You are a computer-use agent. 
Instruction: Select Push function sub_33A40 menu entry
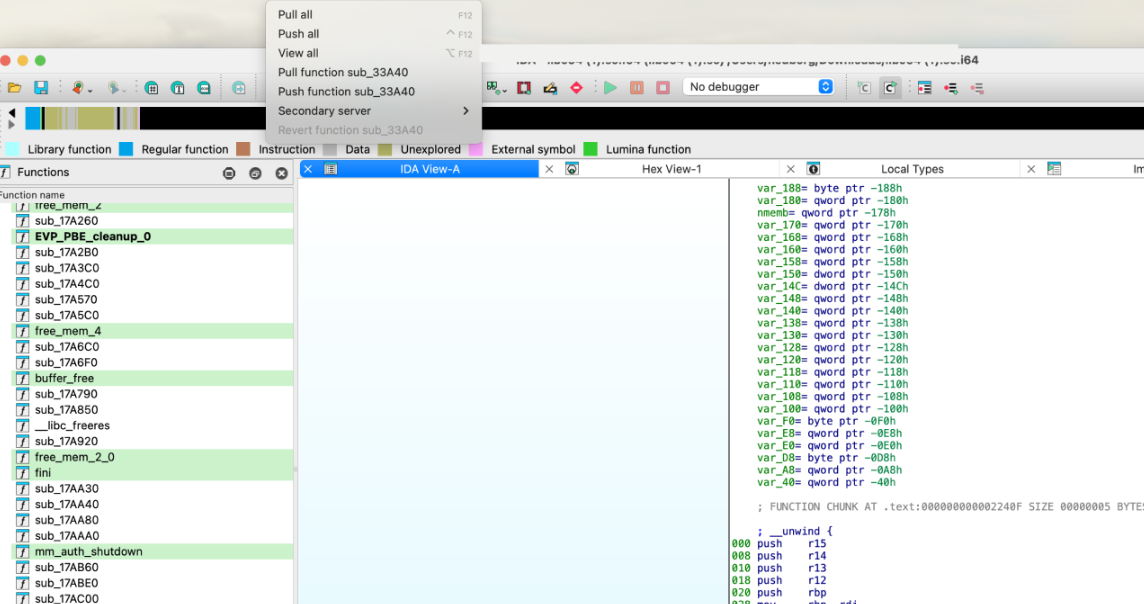[x=346, y=92]
